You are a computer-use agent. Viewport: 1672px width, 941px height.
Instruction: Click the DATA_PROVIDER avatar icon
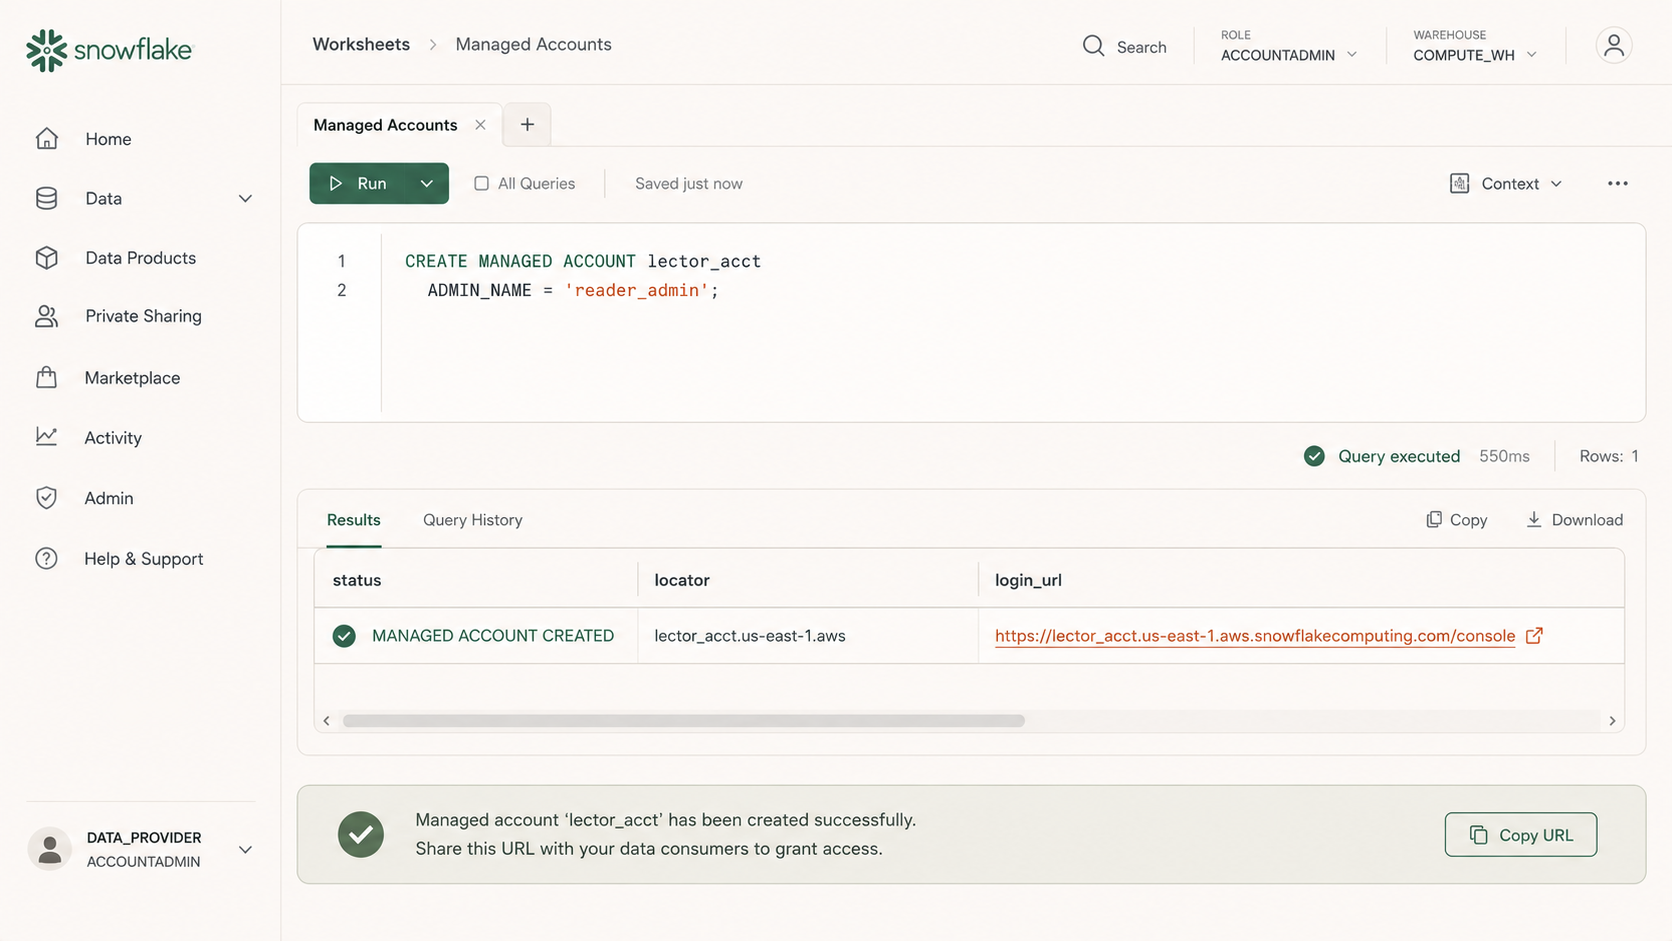49,849
